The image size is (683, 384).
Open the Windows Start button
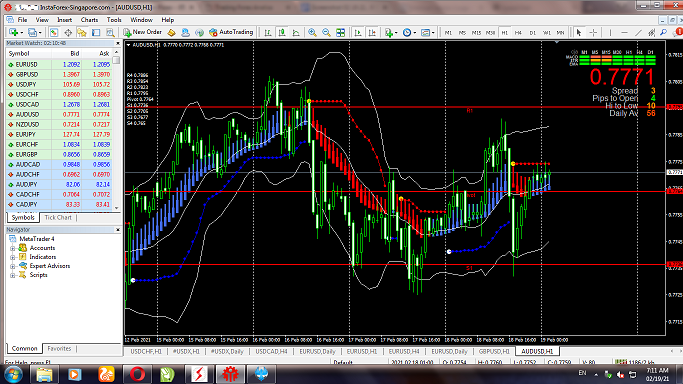tap(13, 374)
